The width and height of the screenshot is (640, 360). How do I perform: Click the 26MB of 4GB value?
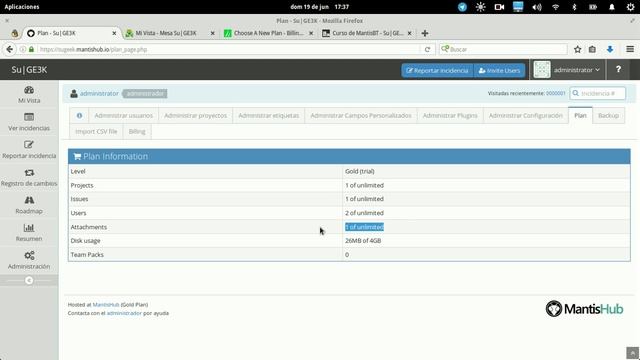tap(363, 241)
